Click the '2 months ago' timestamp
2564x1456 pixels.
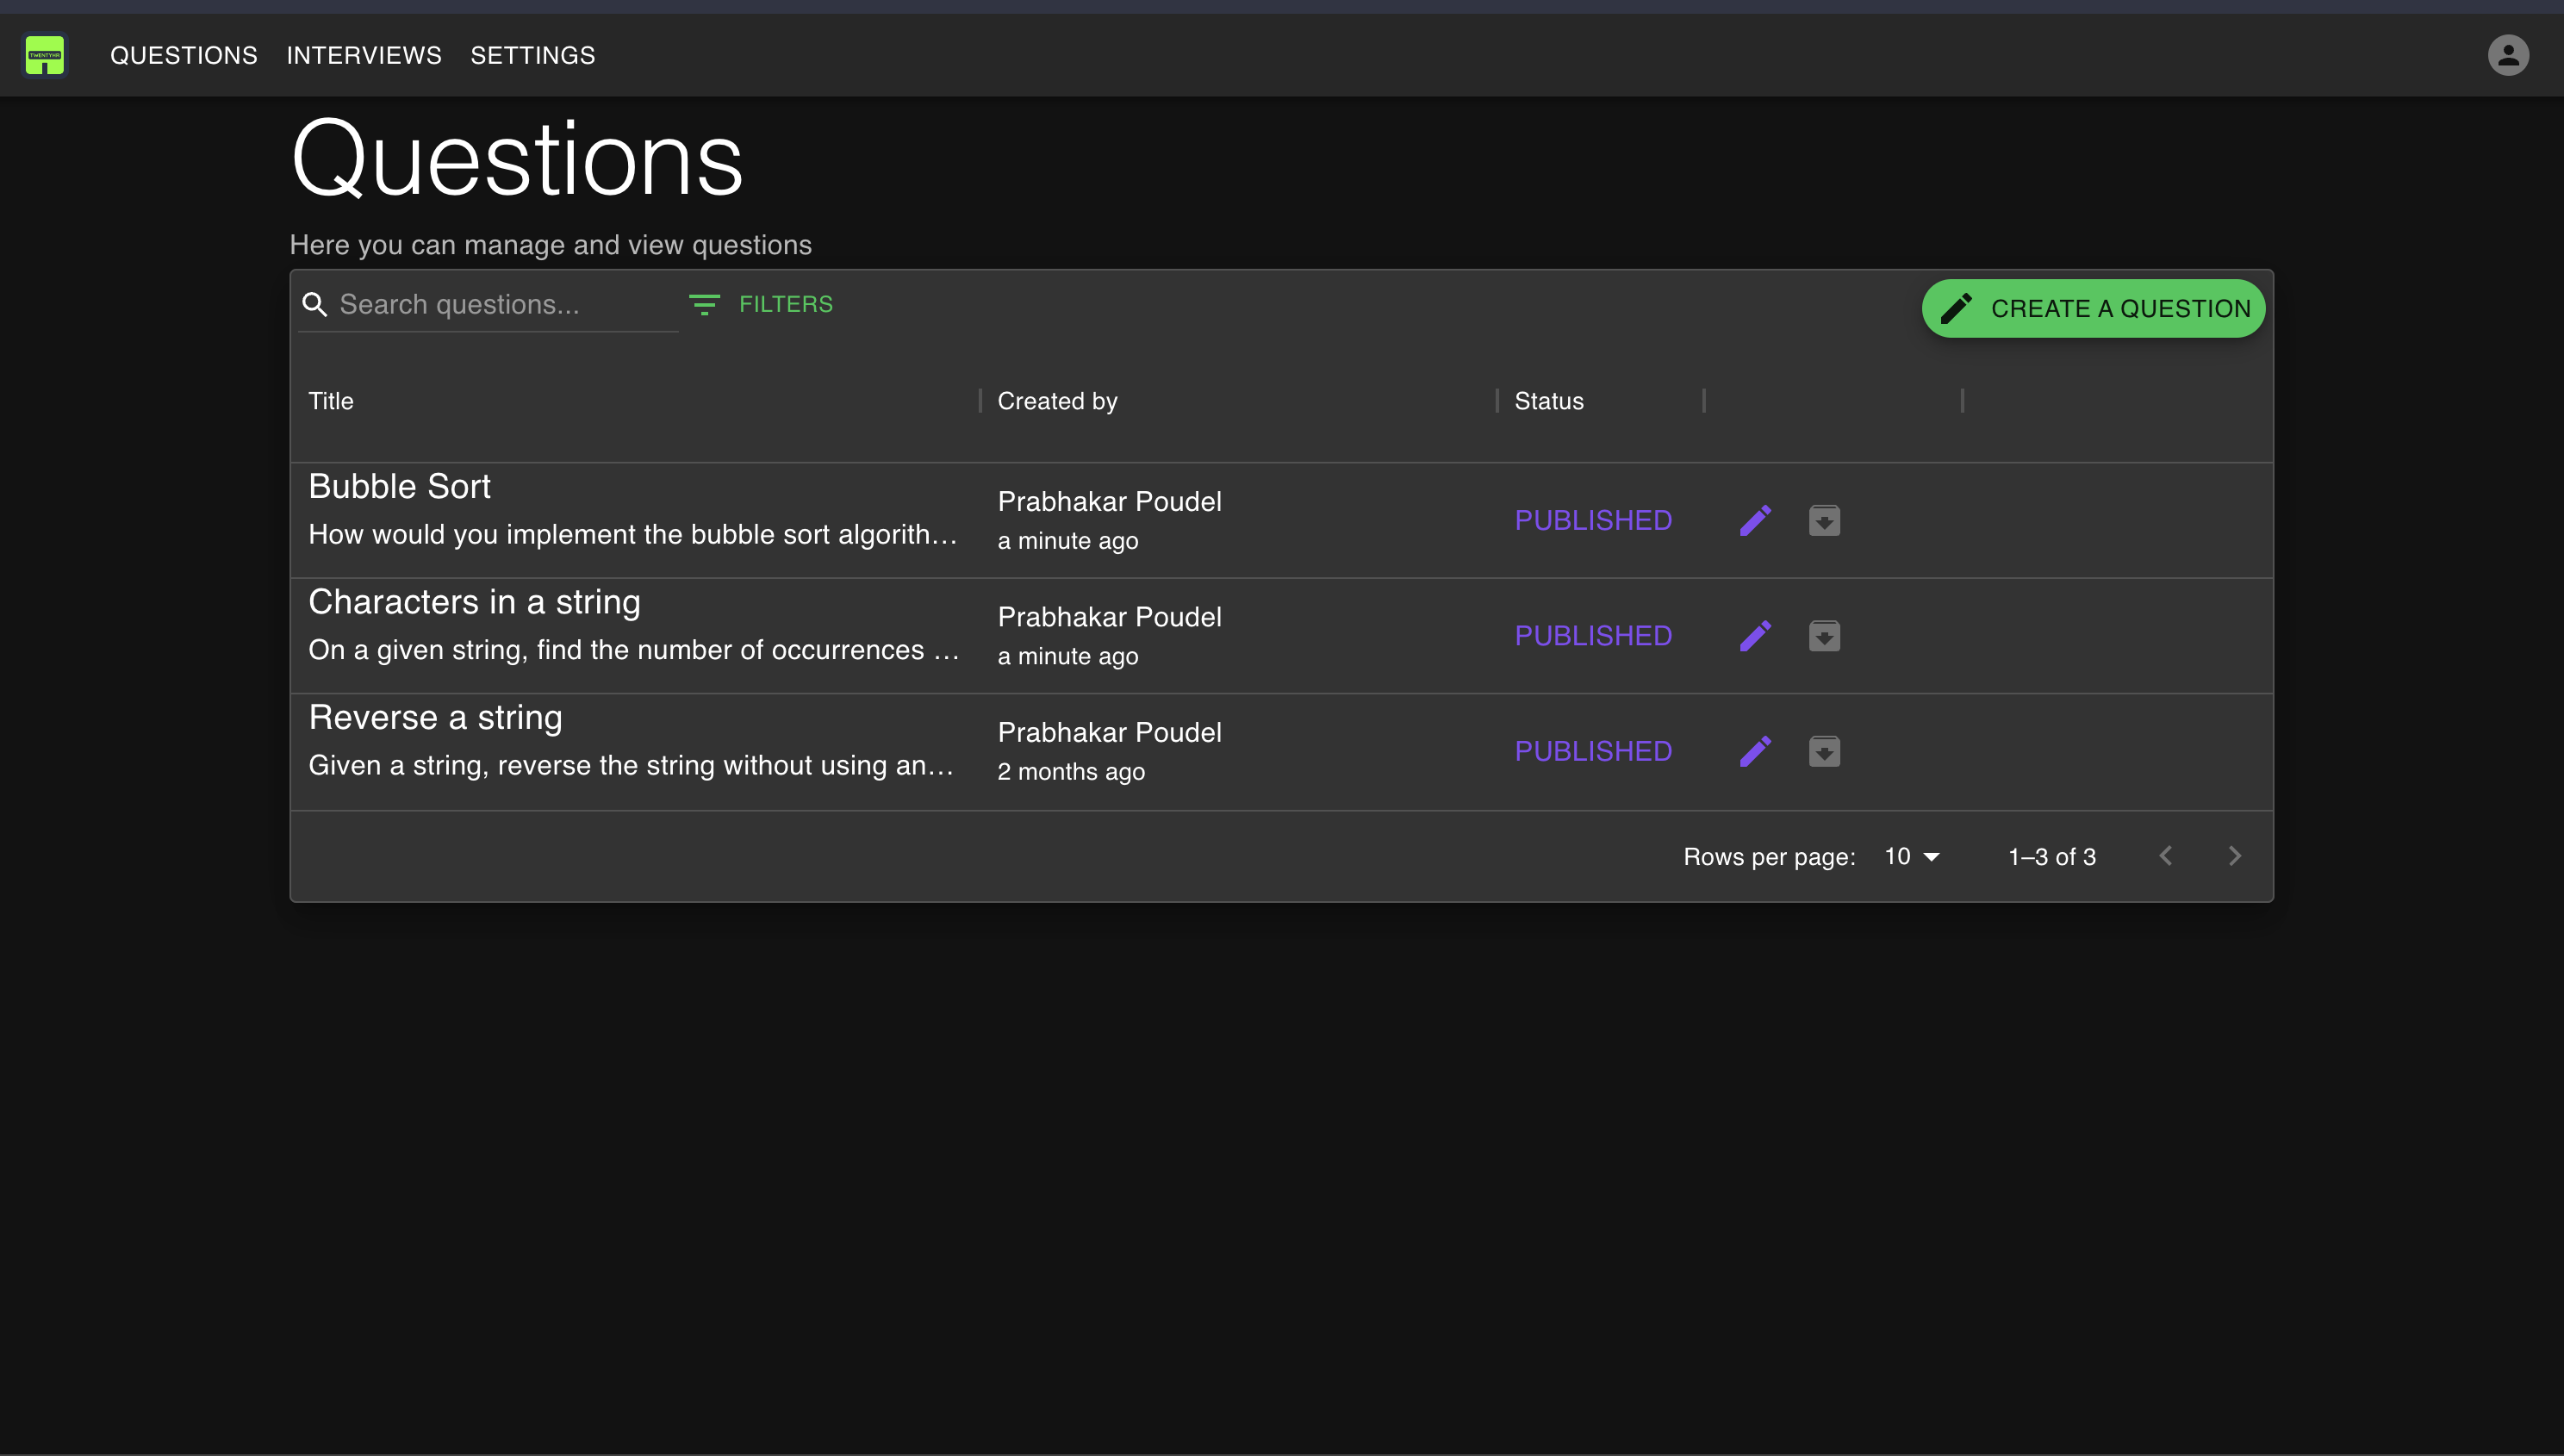point(1071,772)
